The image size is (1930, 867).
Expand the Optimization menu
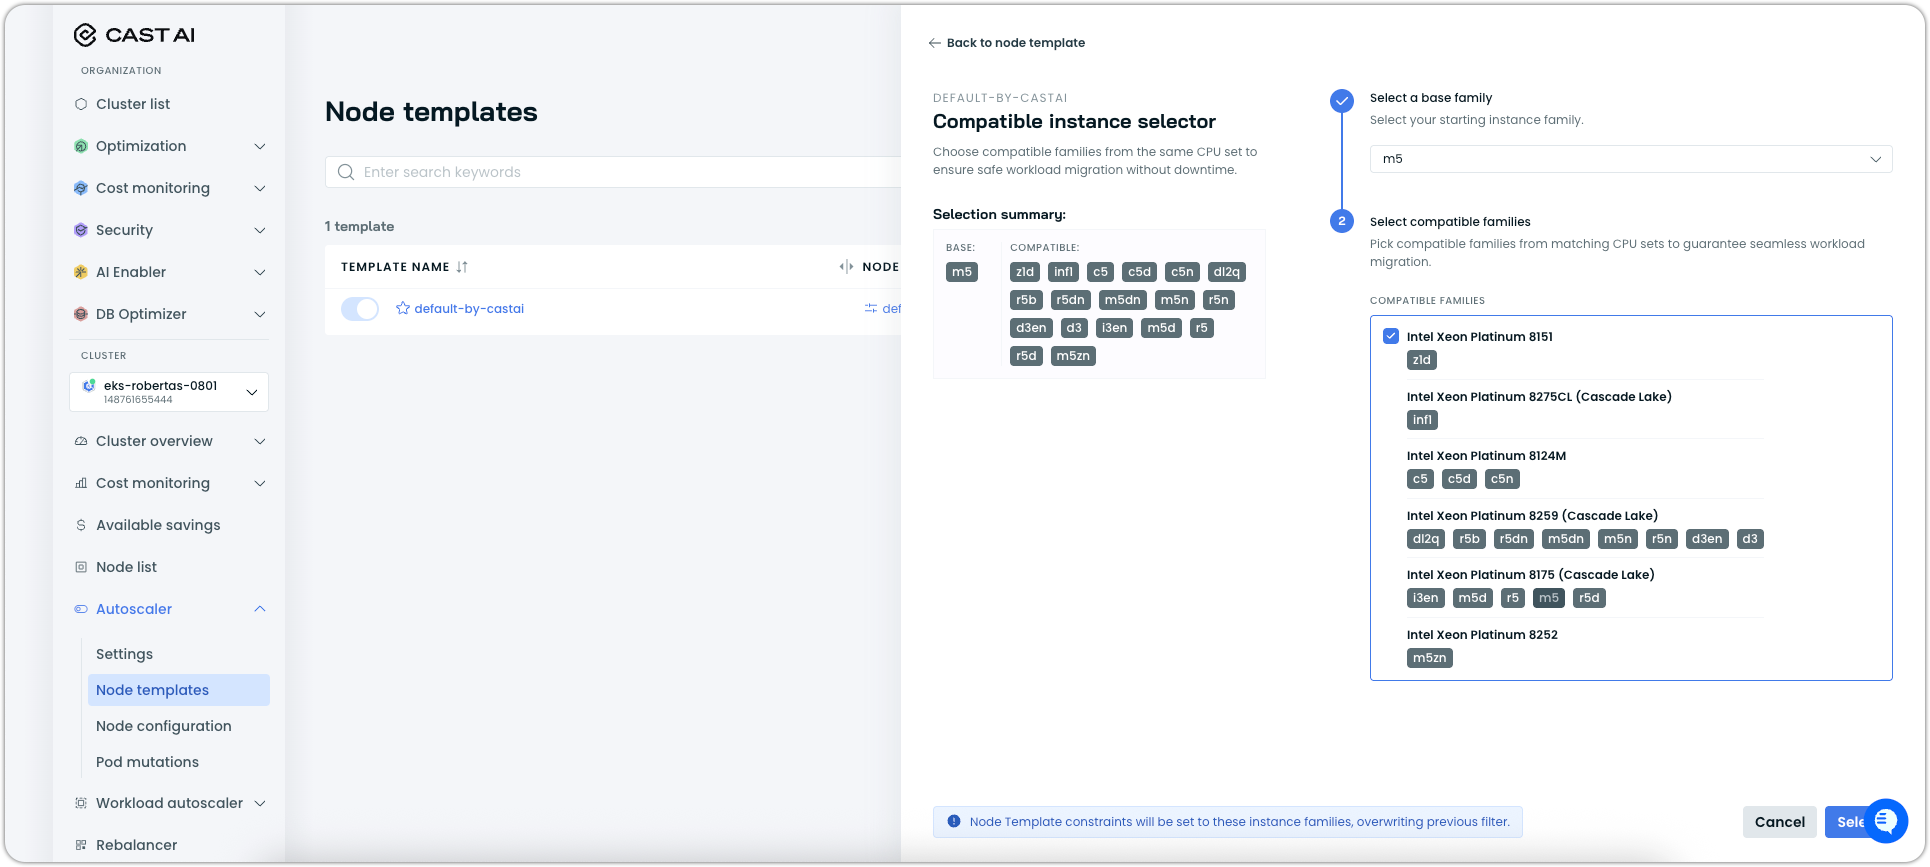pos(260,146)
